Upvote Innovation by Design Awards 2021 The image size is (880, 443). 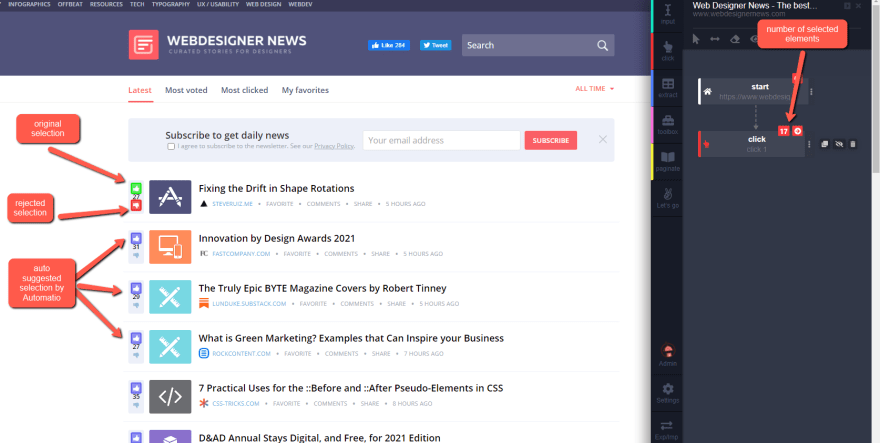click(x=136, y=238)
